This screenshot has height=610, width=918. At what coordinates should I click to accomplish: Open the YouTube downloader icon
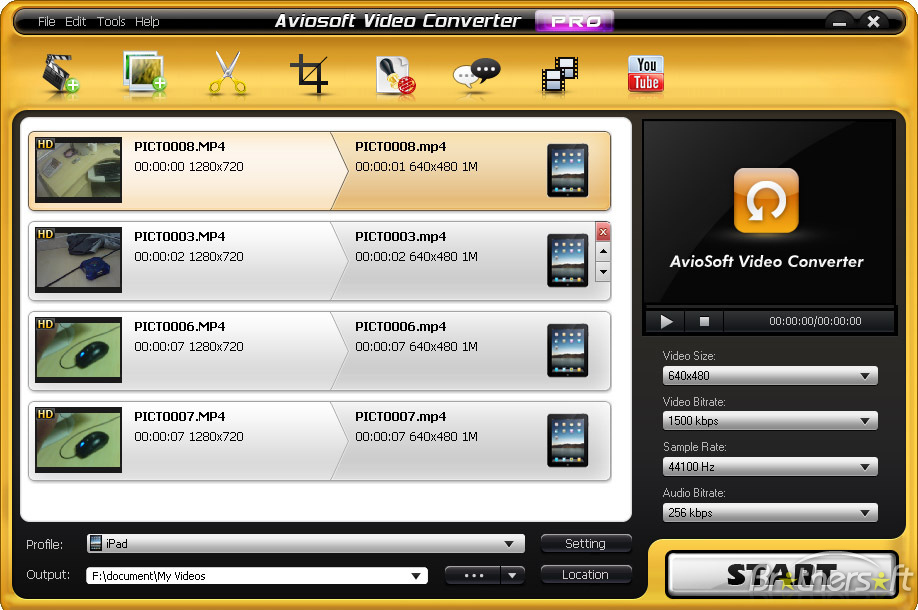tap(646, 74)
